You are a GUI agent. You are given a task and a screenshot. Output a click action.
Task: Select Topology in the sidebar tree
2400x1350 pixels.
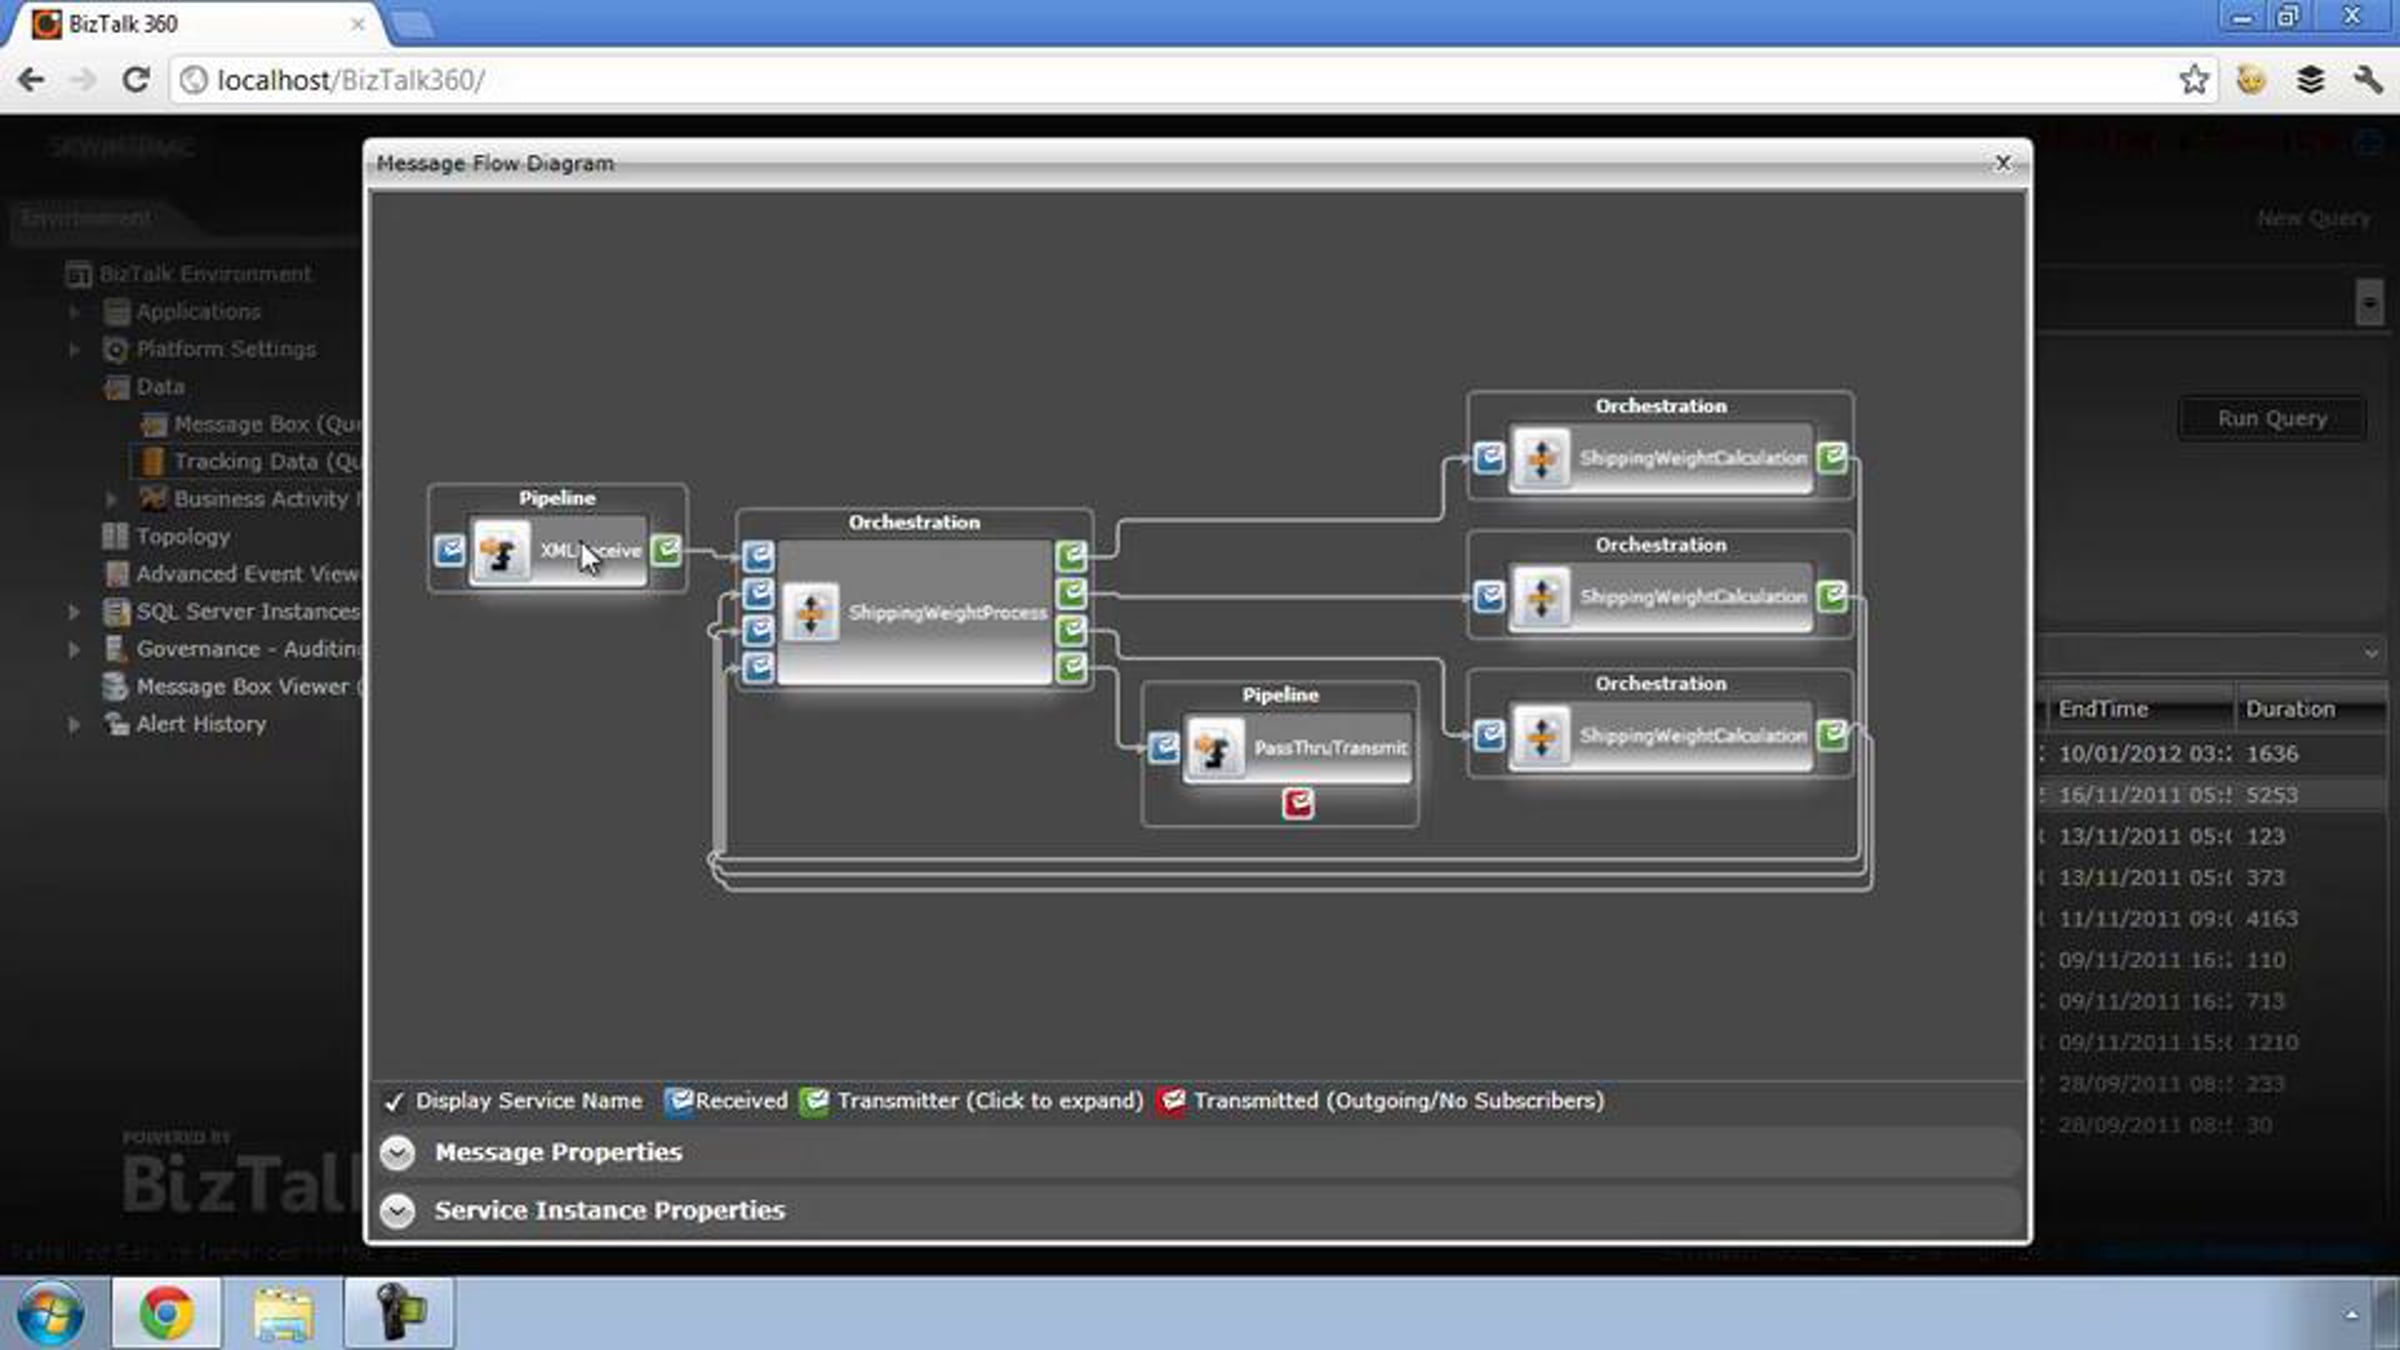point(183,536)
